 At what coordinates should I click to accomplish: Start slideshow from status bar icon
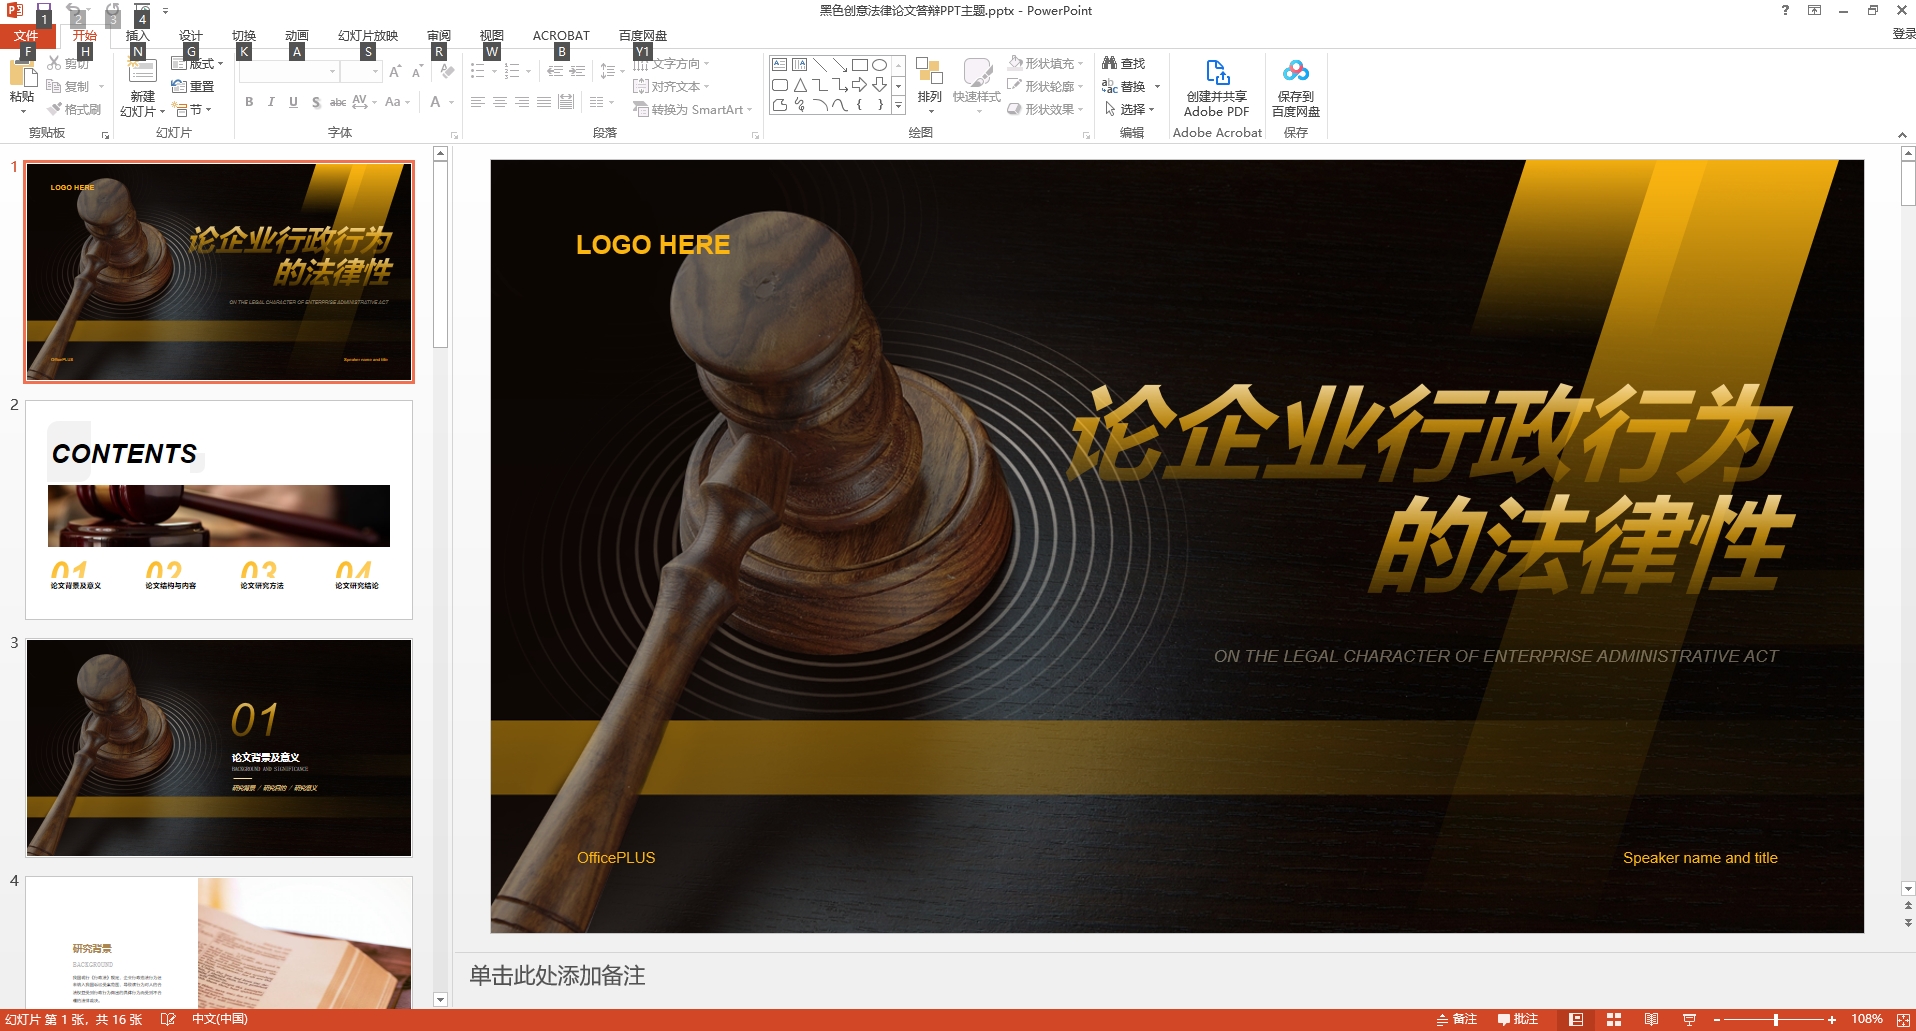(x=1689, y=1019)
